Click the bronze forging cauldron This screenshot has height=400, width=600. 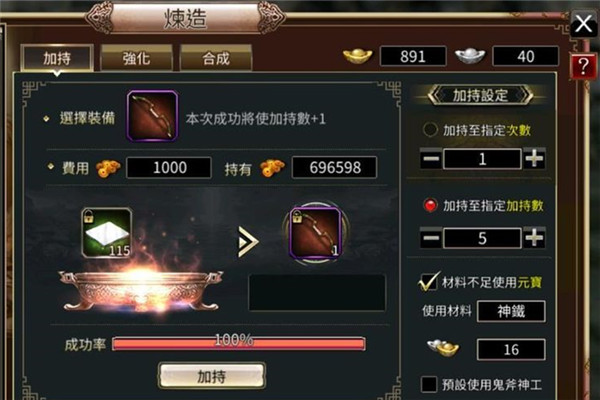[141, 290]
